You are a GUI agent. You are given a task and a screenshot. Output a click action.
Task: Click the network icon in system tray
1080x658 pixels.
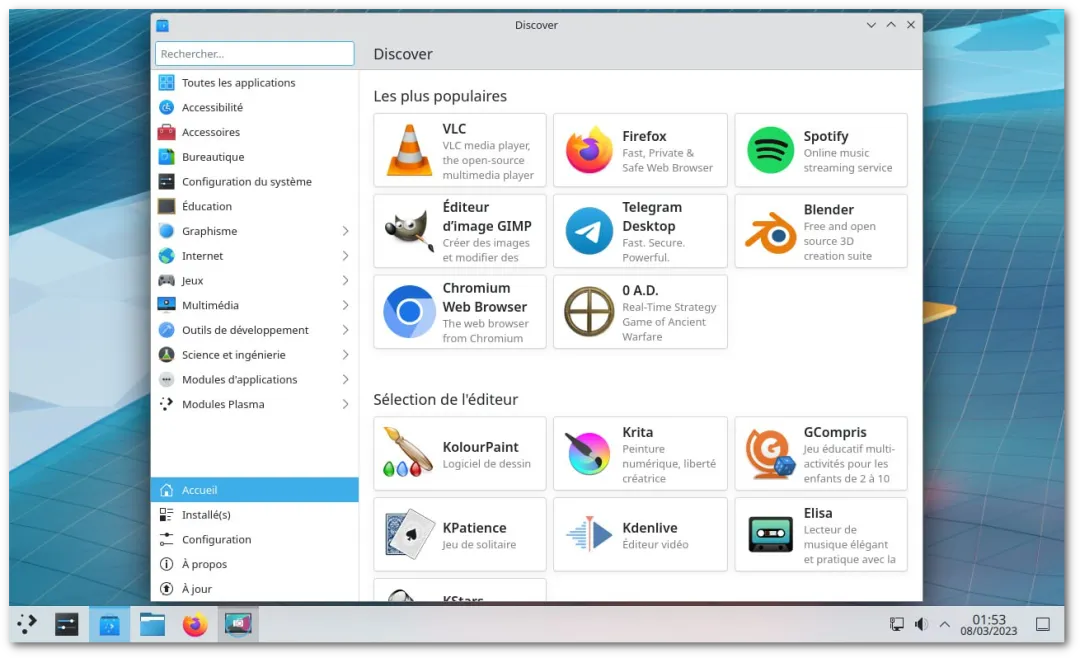pos(896,624)
